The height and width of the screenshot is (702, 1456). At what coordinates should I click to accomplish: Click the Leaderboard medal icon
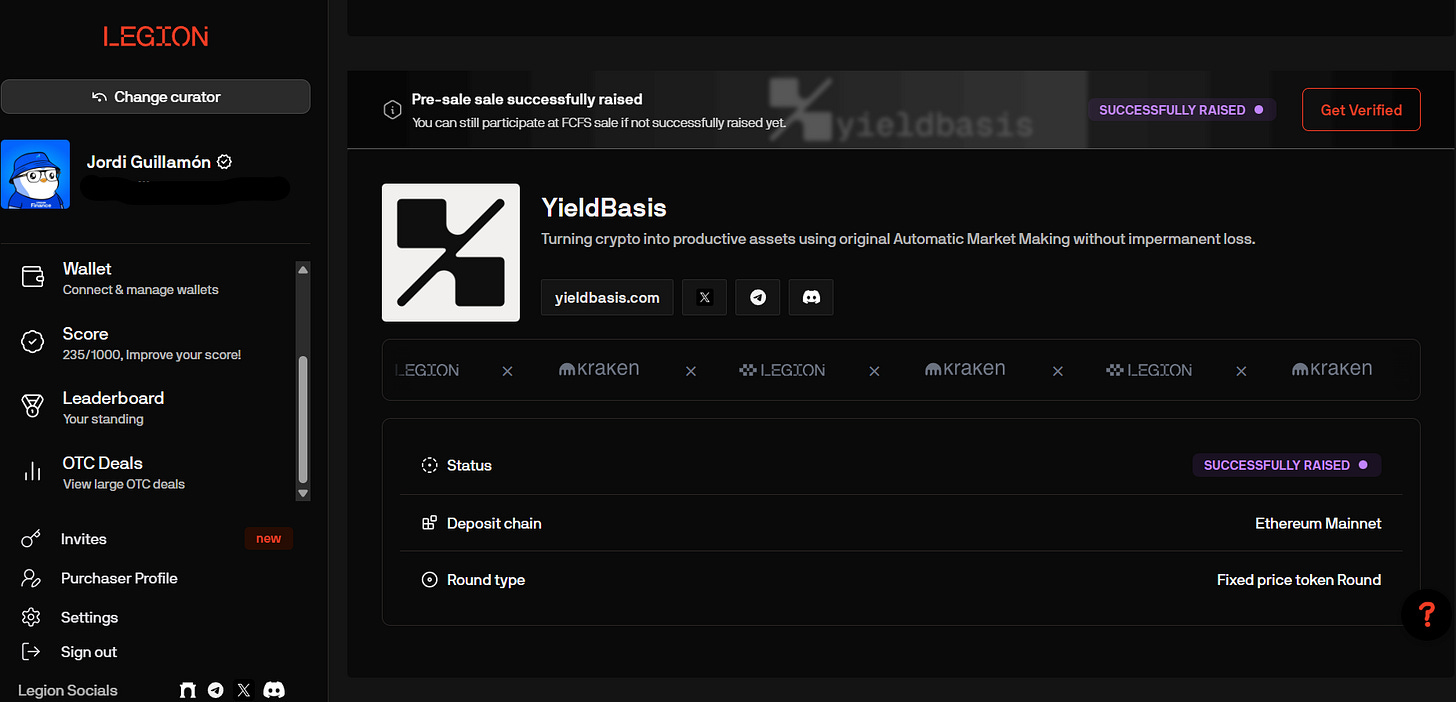tap(32, 406)
